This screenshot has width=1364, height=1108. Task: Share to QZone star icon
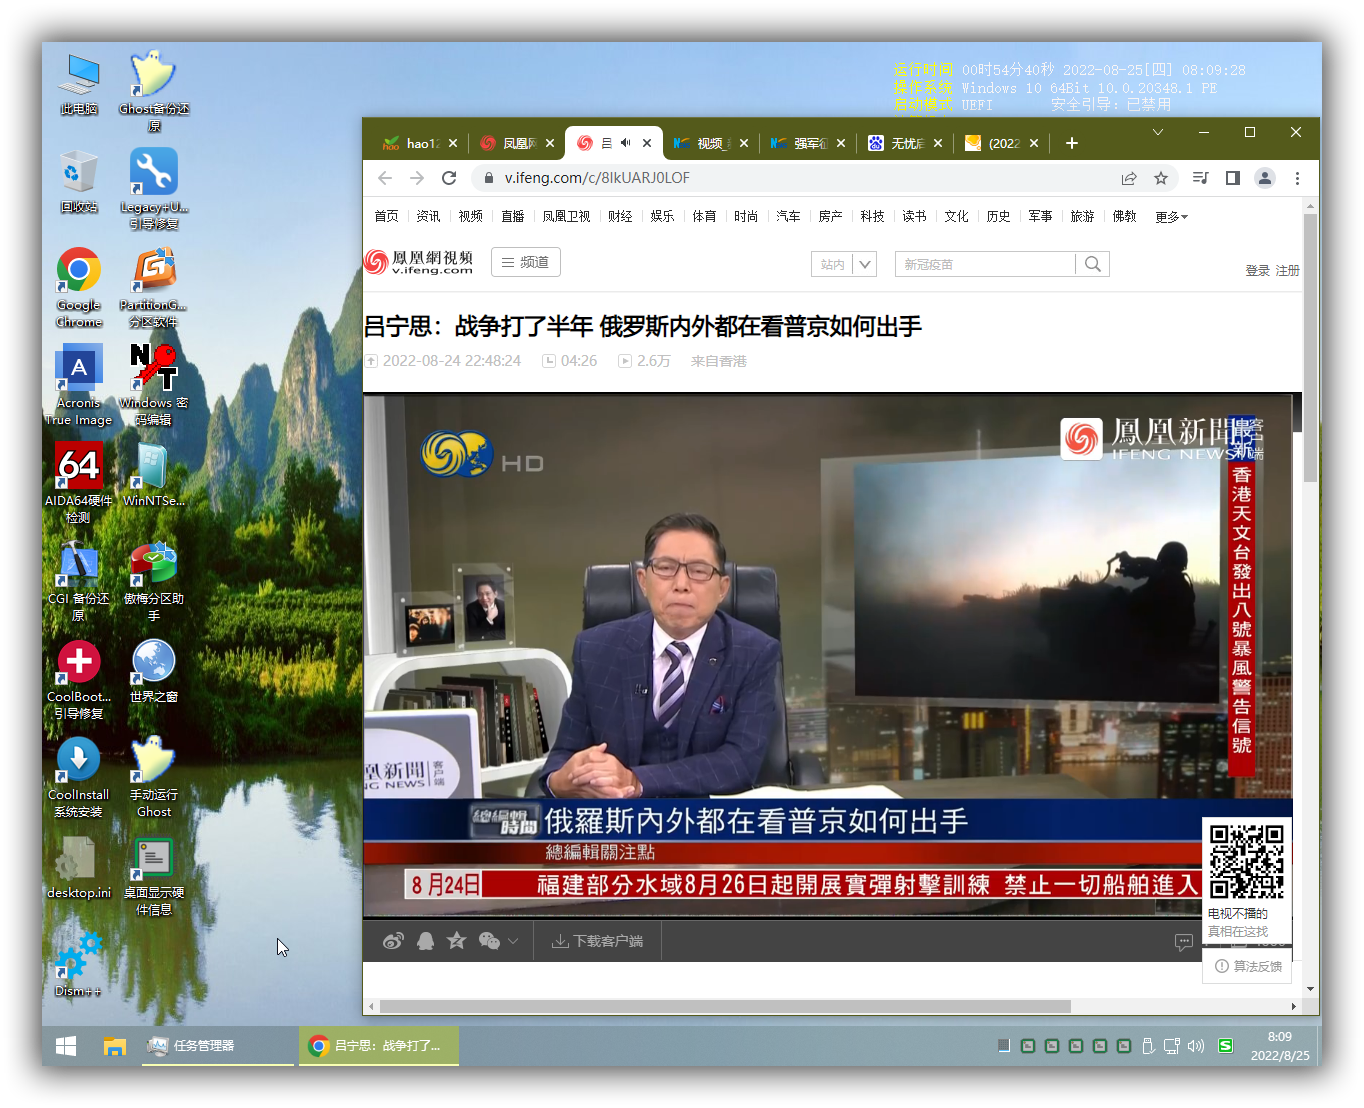coord(457,941)
